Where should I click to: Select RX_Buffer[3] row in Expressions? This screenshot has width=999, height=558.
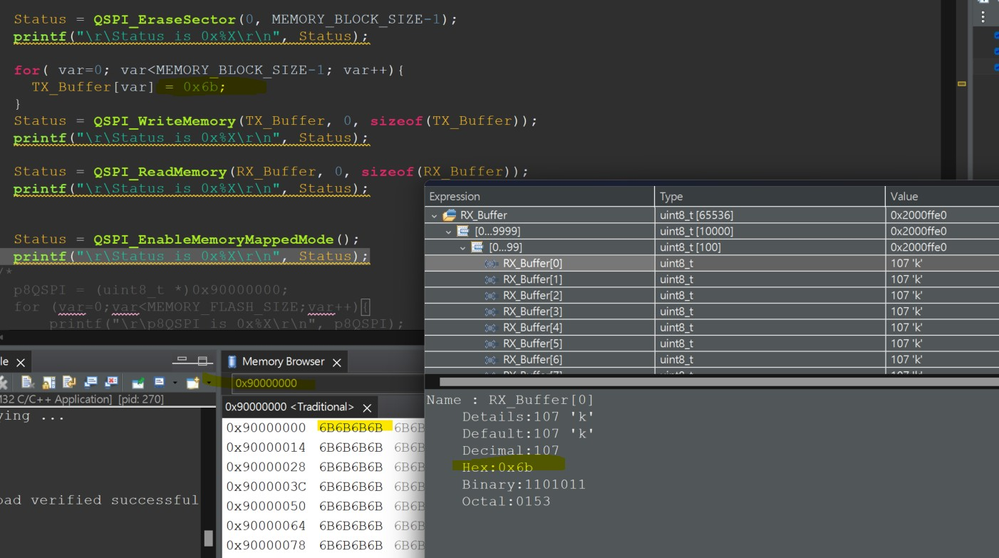(532, 311)
